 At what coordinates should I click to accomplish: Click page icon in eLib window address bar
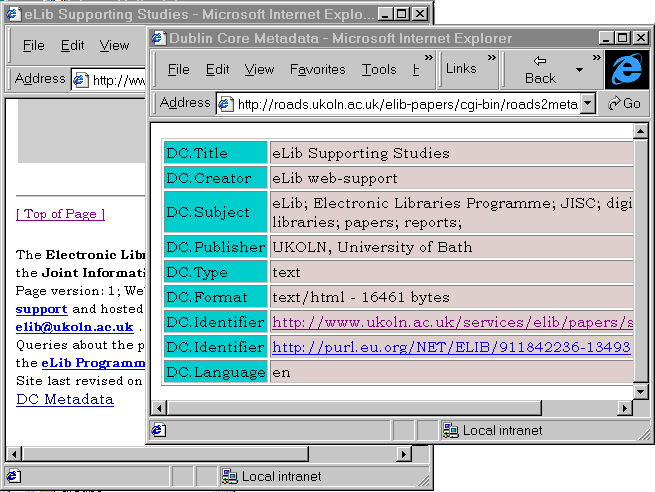[80, 80]
